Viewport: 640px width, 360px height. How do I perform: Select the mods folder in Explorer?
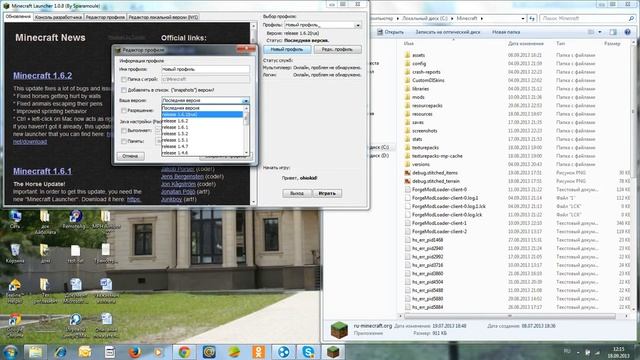(x=418, y=97)
